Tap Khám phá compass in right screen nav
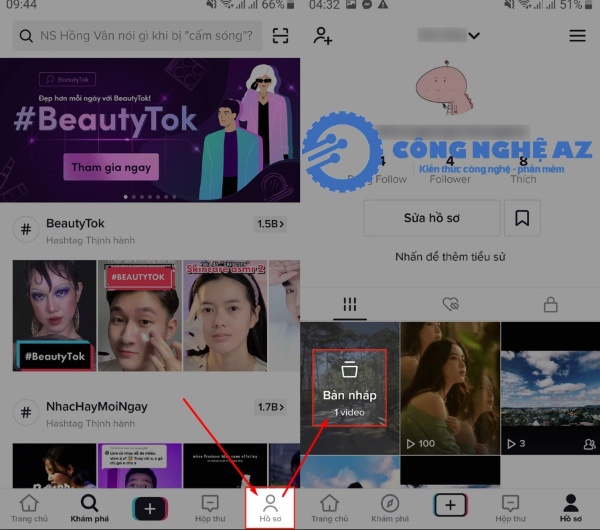Image resolution: width=600 pixels, height=530 pixels. (390, 509)
